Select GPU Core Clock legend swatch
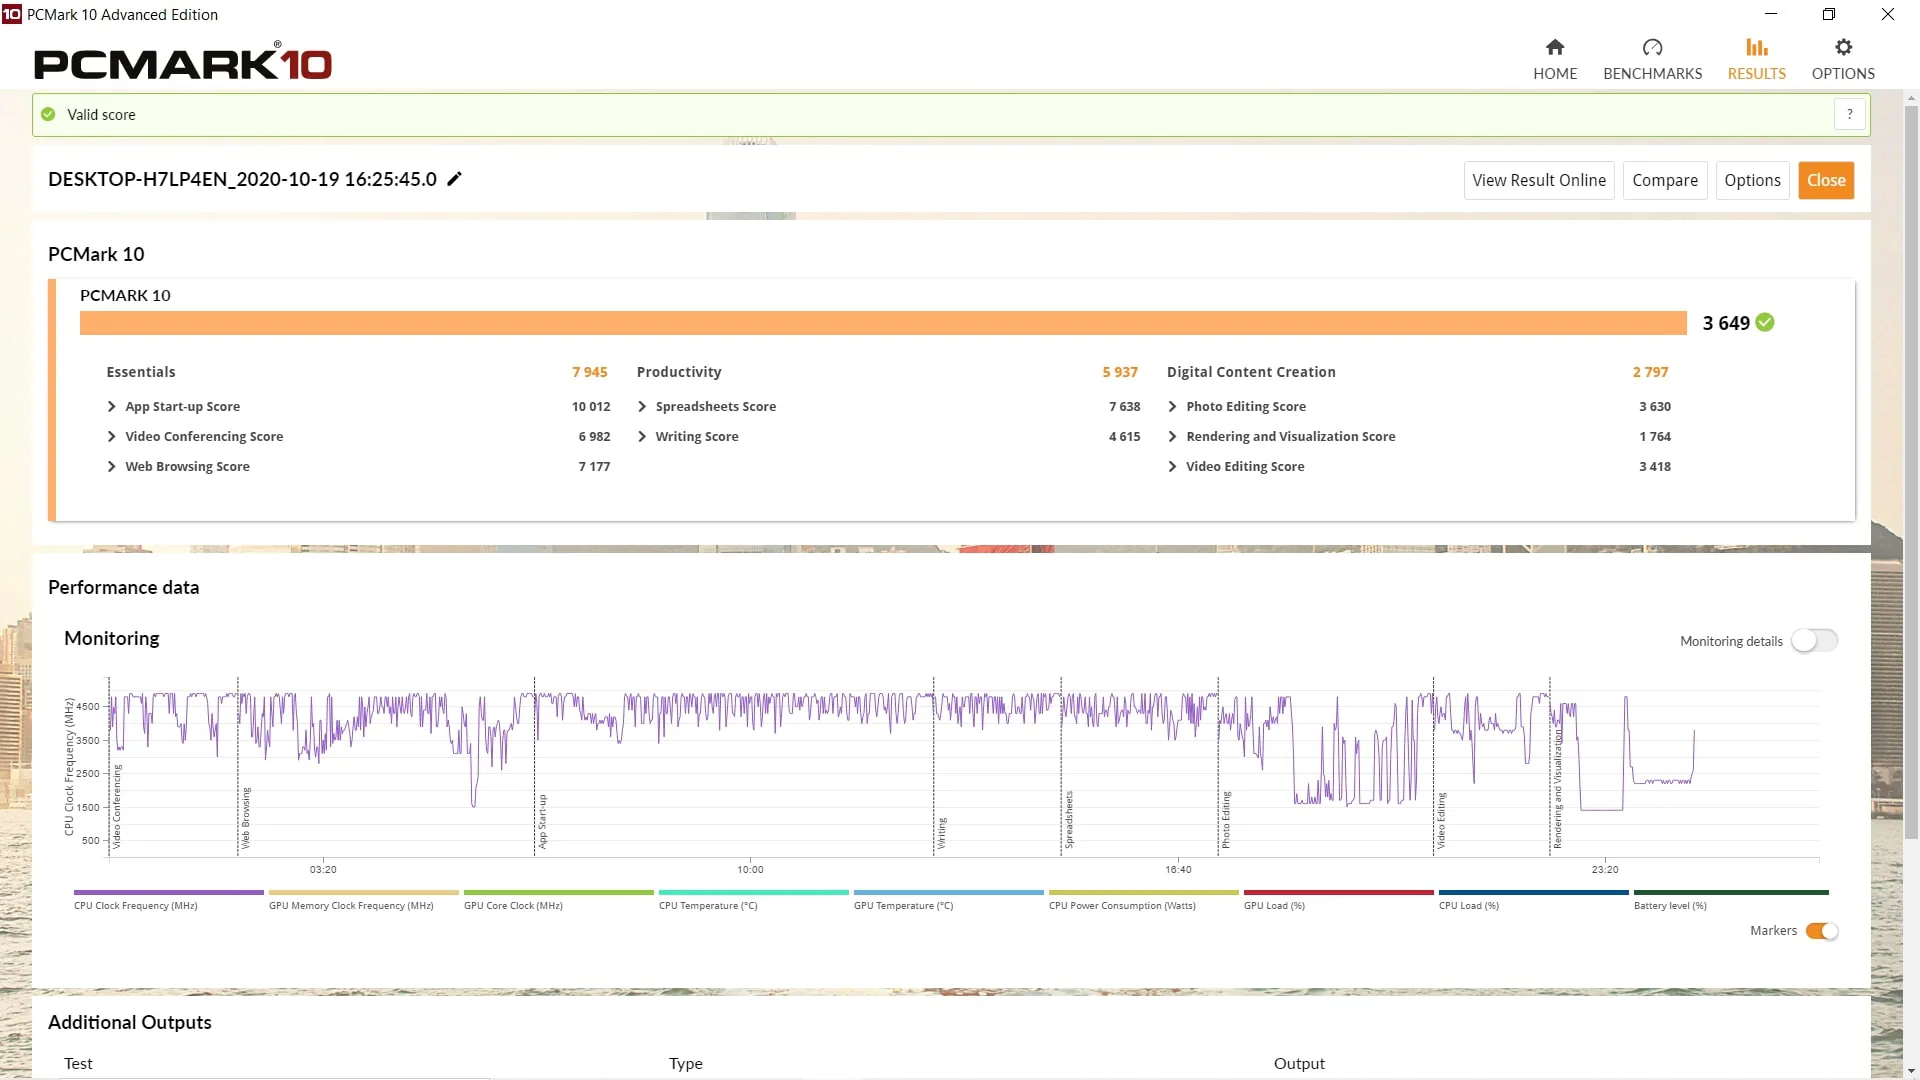This screenshot has height=1080, width=1920. pyautogui.click(x=559, y=892)
